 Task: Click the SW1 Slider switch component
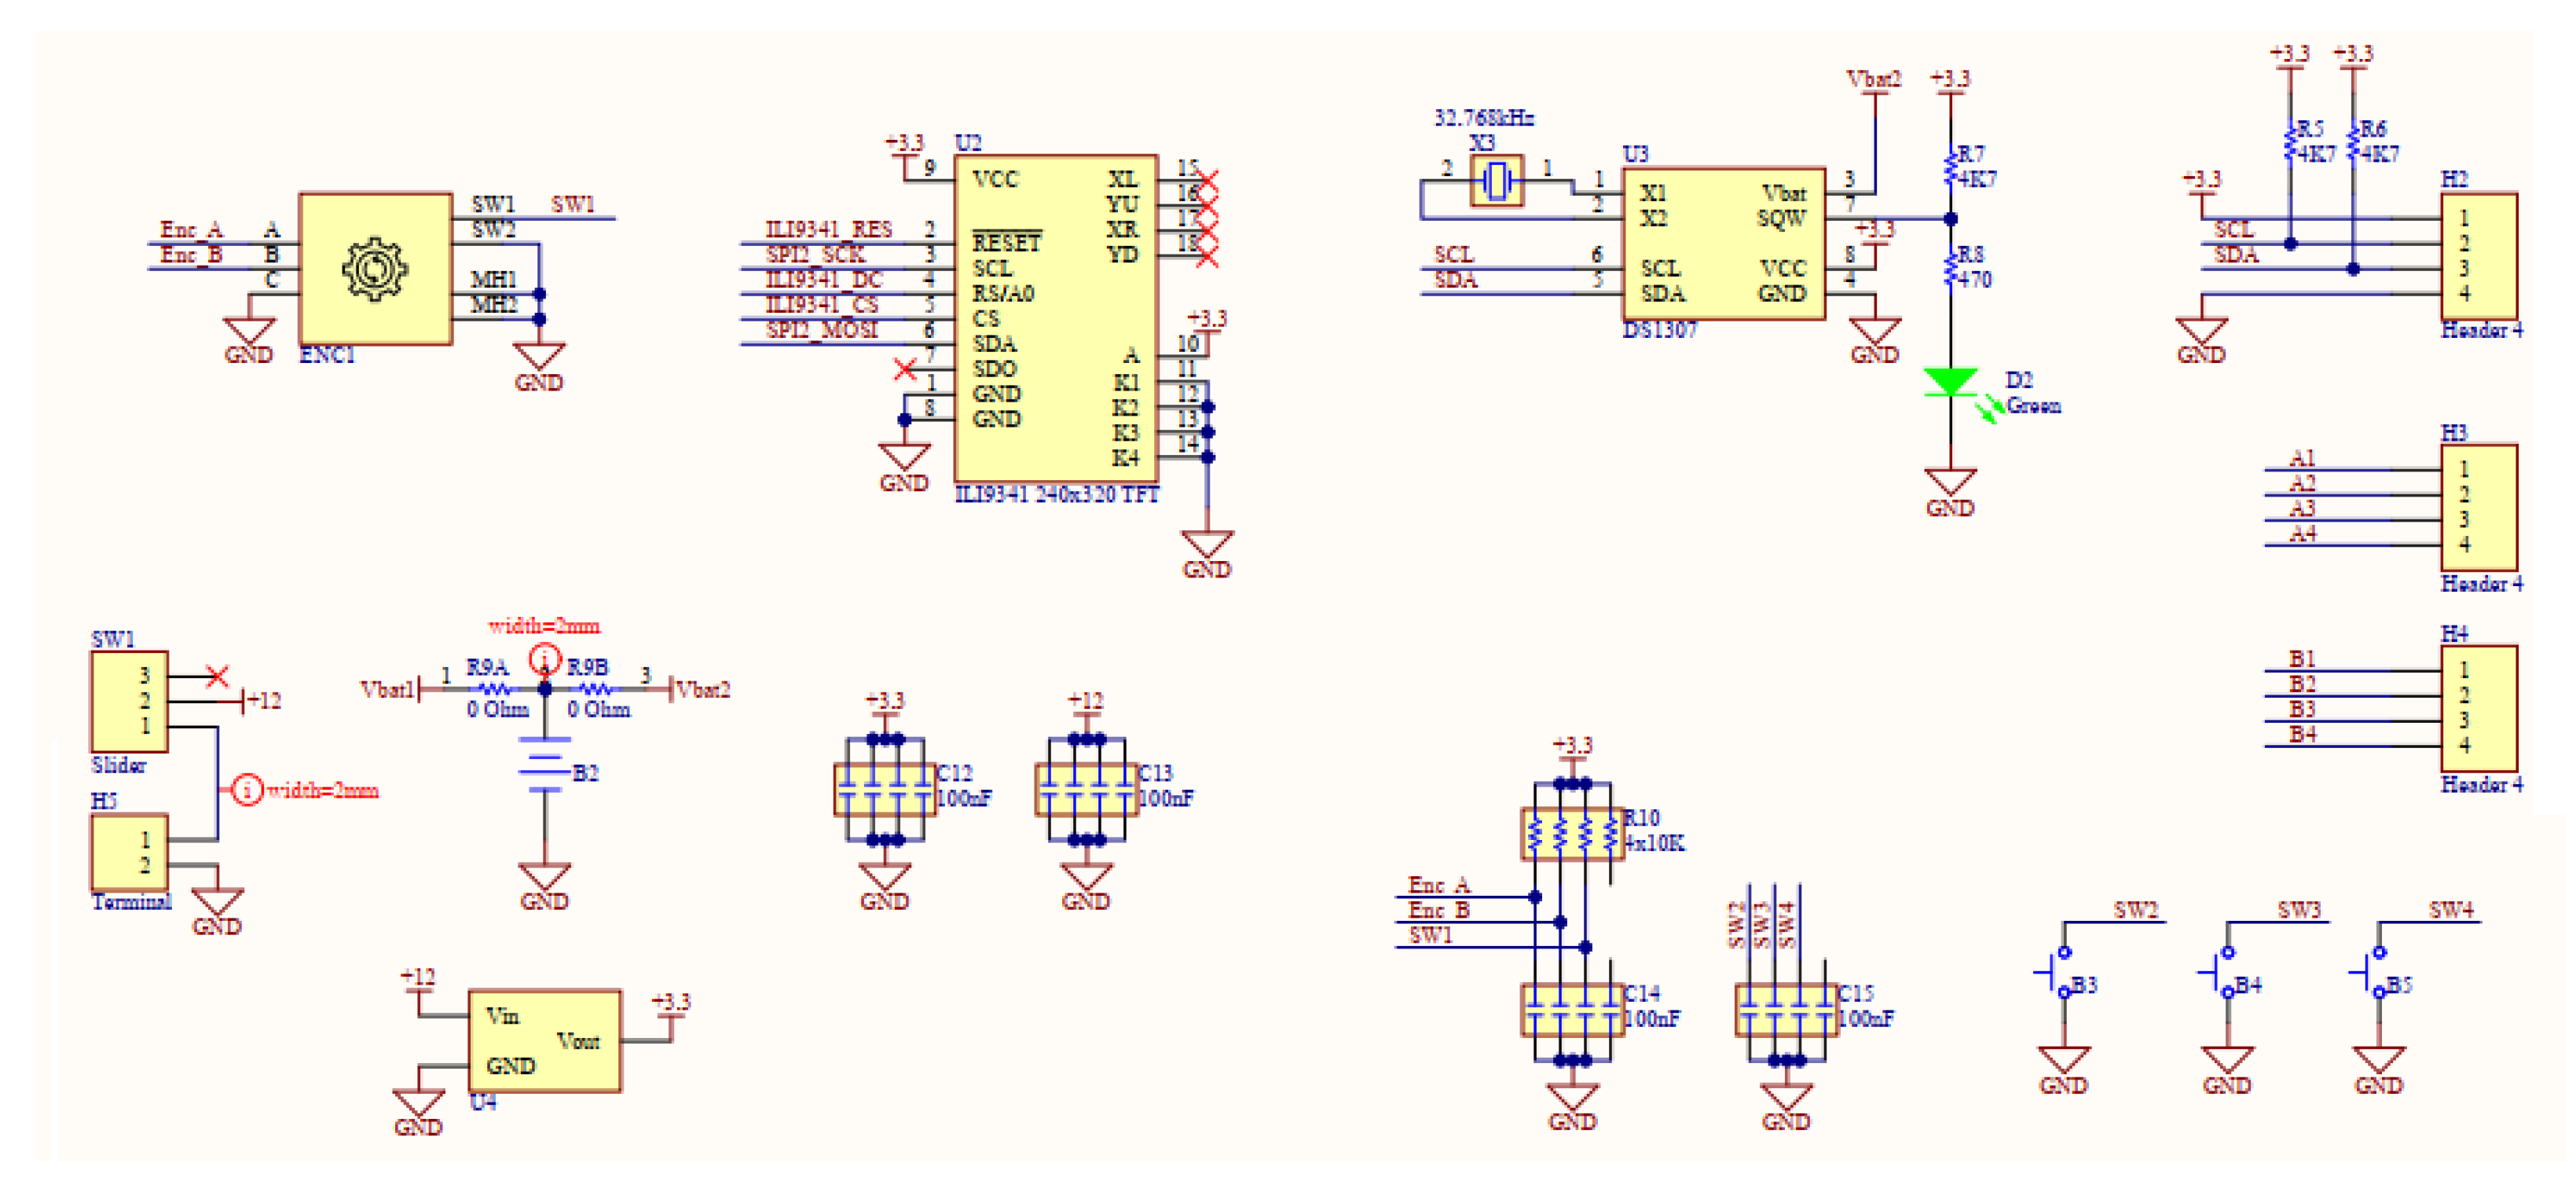(129, 701)
